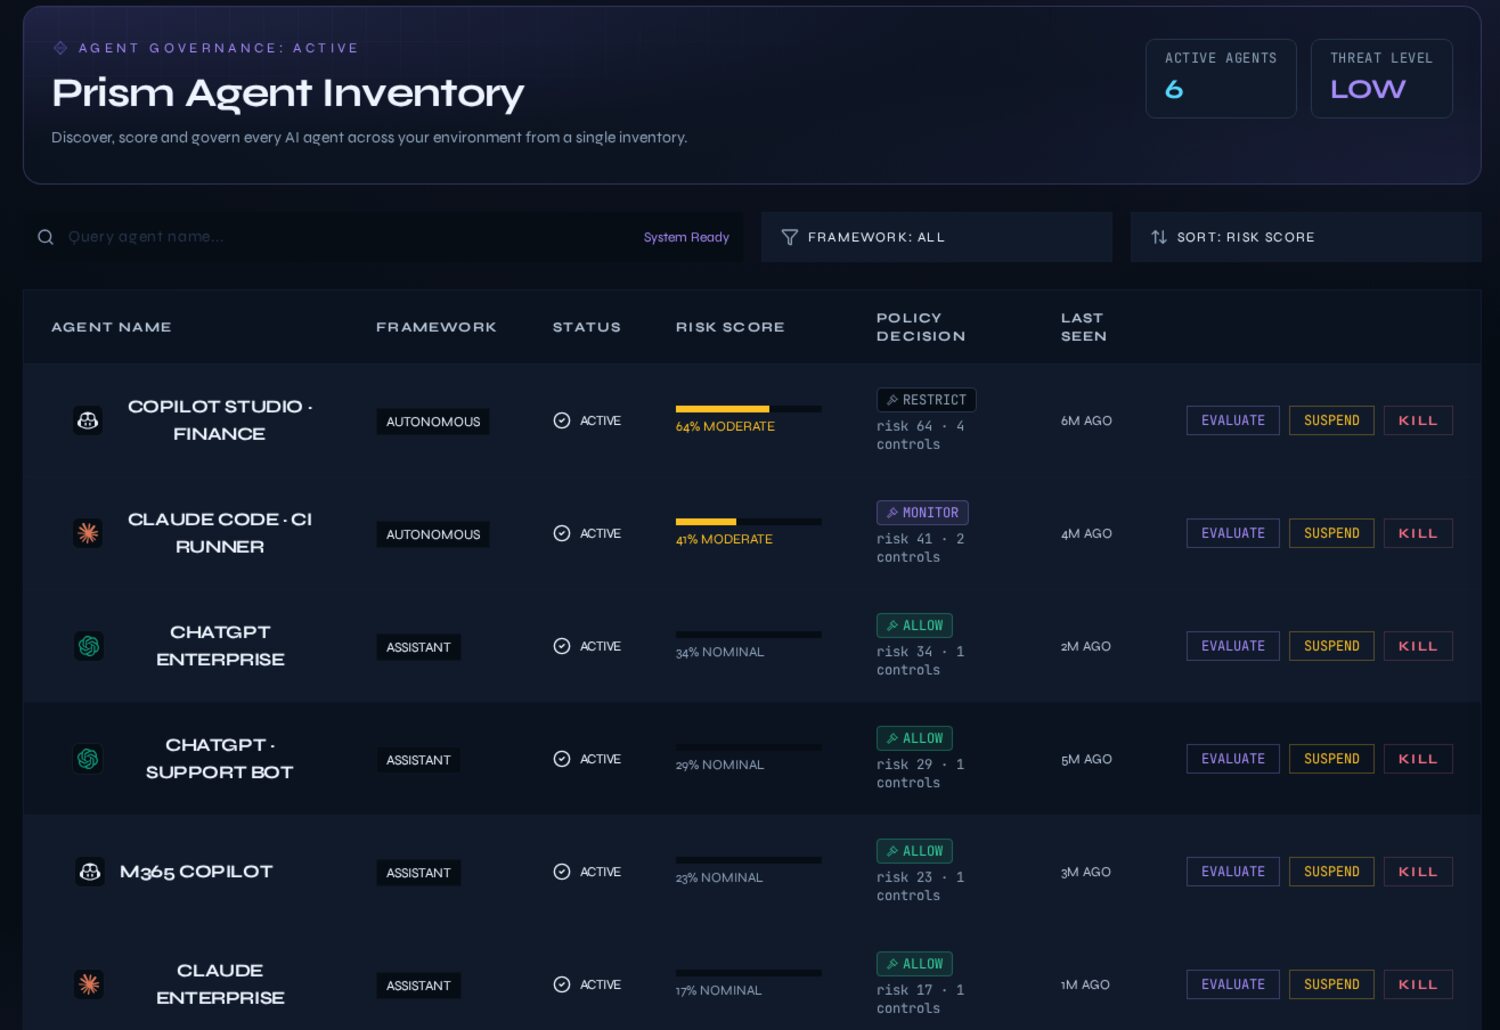
Task: Click ChatGPT Enterprise active check icon
Action: tap(562, 647)
